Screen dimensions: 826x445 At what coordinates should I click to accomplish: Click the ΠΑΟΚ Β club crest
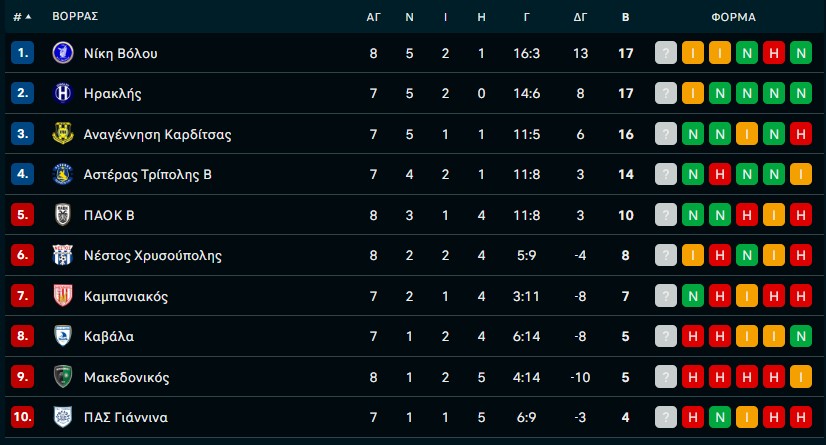(x=62, y=215)
